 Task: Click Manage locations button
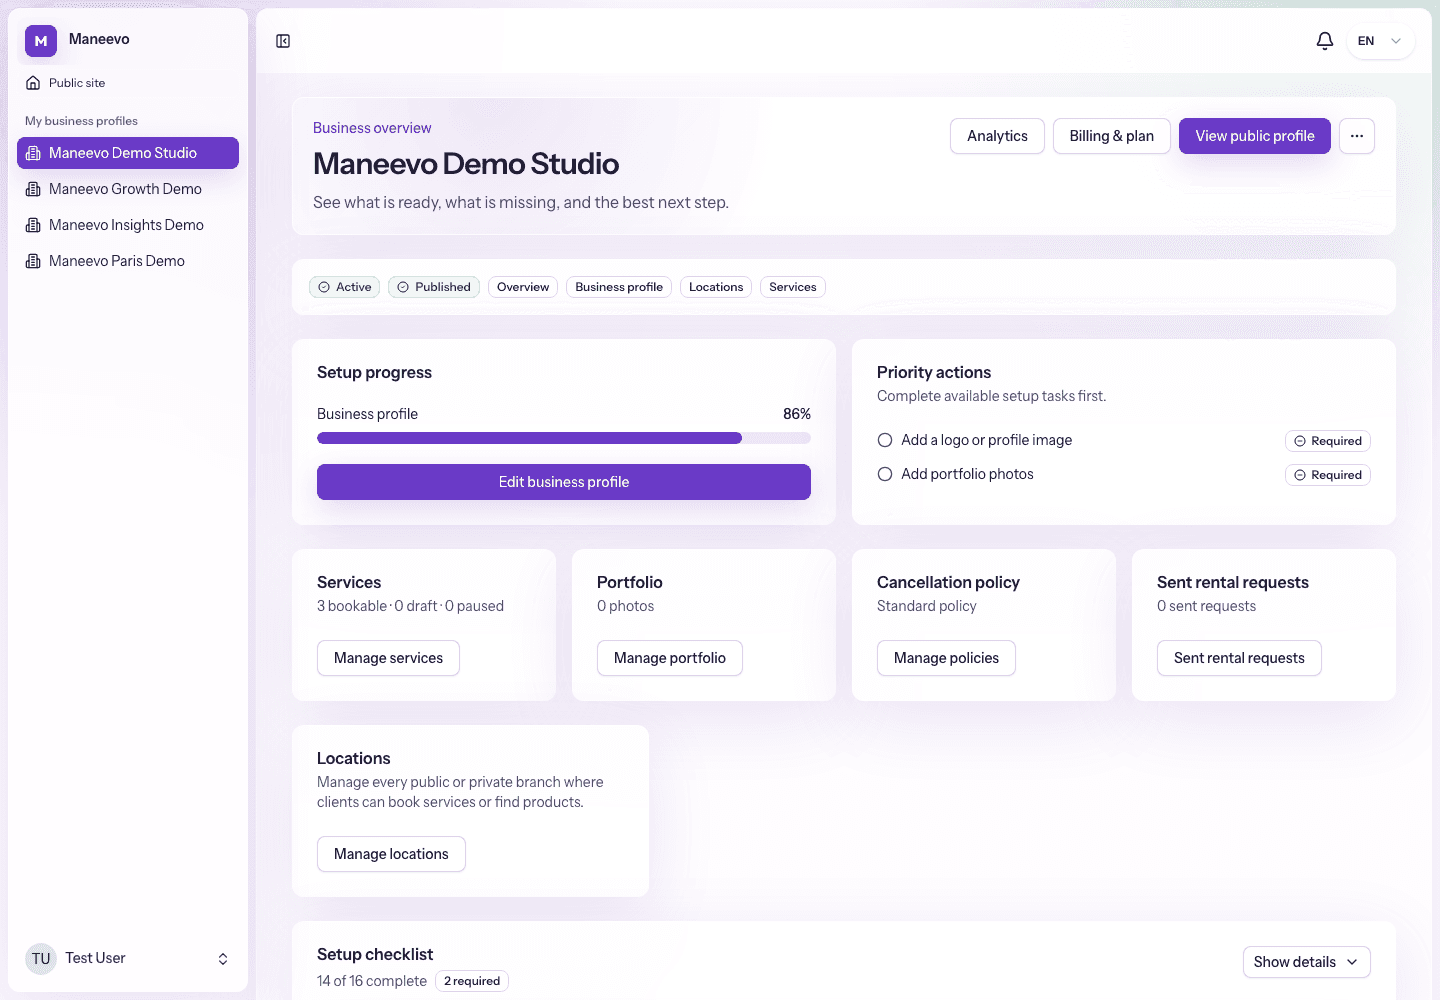pos(391,854)
